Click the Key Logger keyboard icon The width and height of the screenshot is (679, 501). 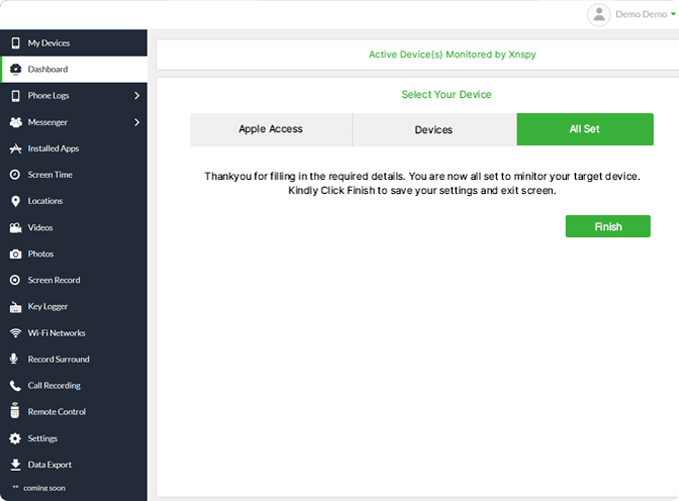(x=15, y=307)
